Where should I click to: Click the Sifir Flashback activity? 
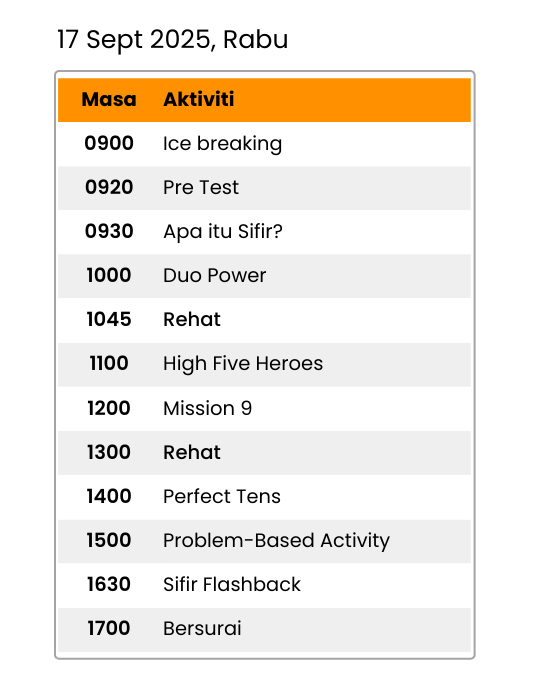pyautogui.click(x=232, y=585)
